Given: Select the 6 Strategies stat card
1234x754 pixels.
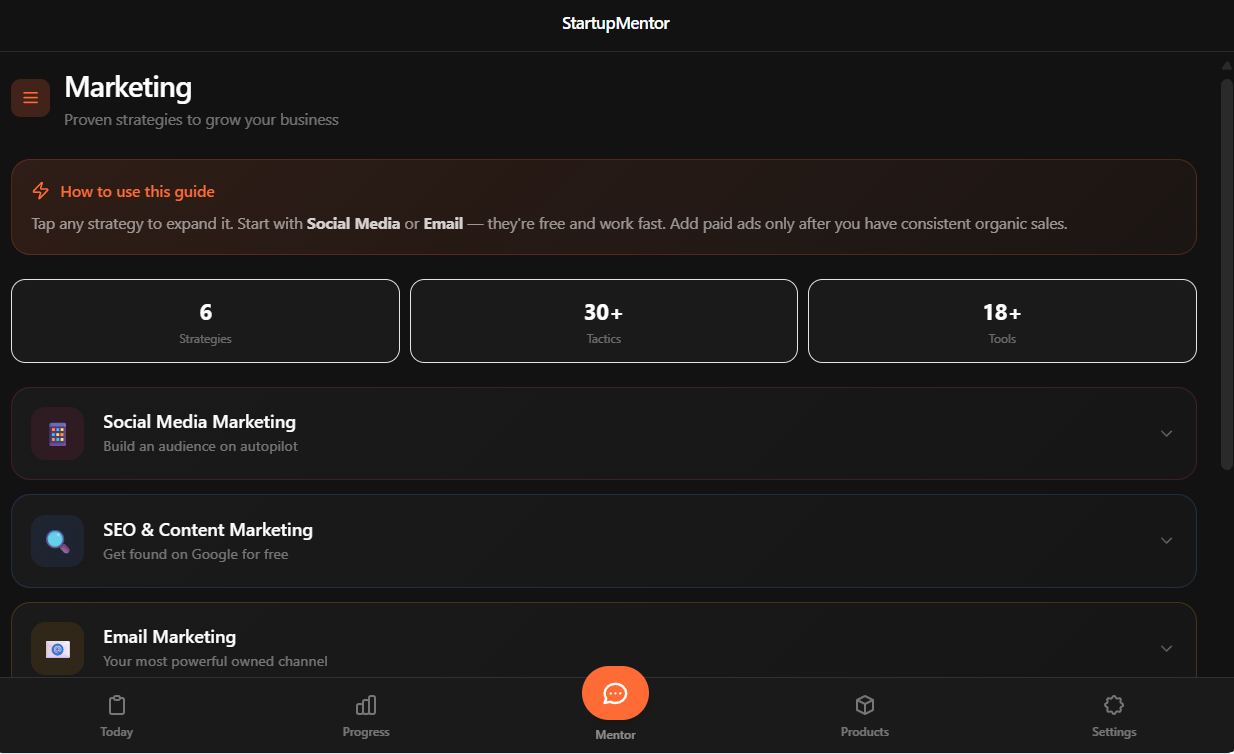Looking at the screenshot, I should click(205, 320).
